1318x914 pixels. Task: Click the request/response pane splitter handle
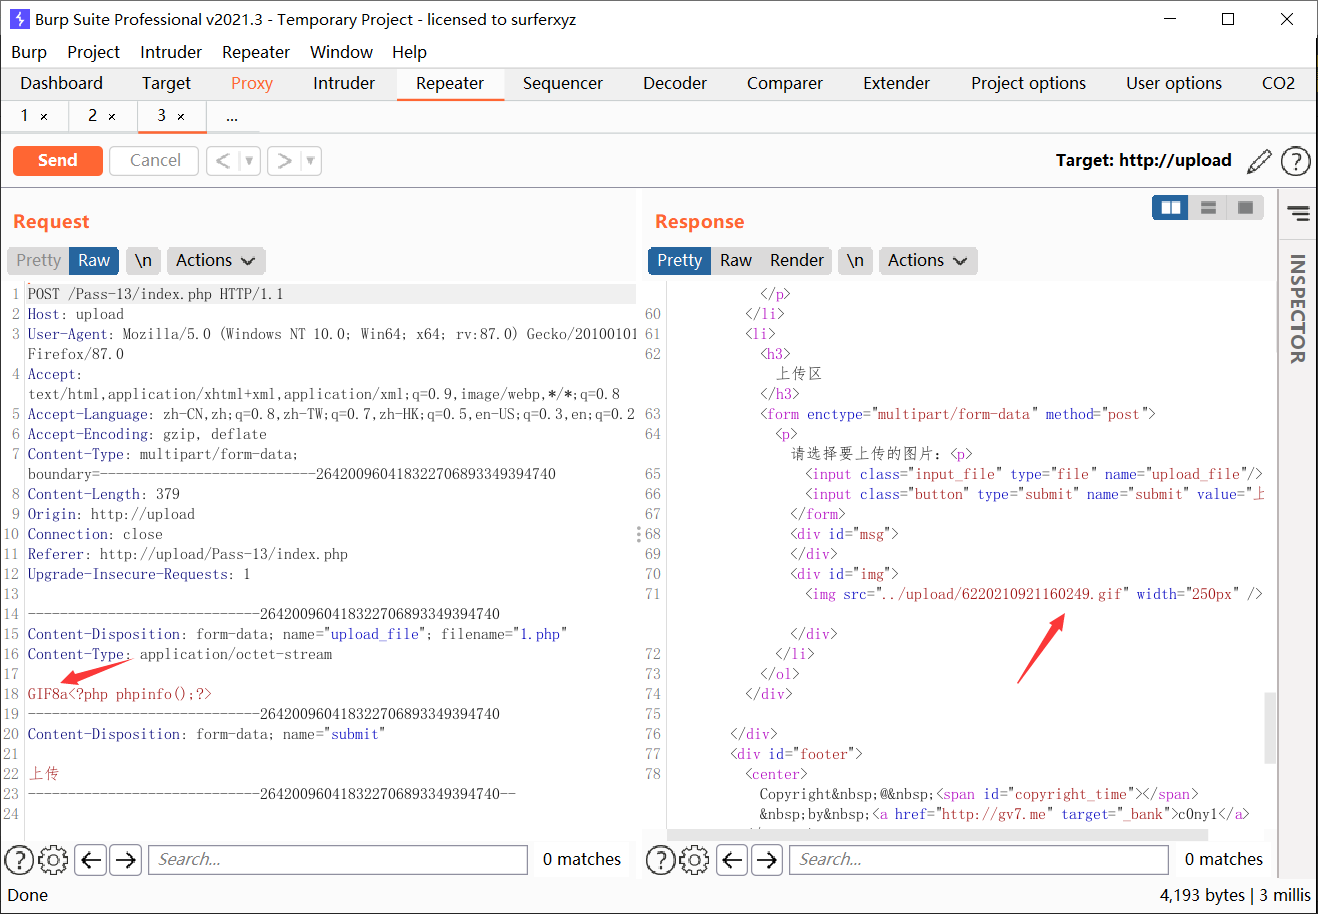click(639, 534)
